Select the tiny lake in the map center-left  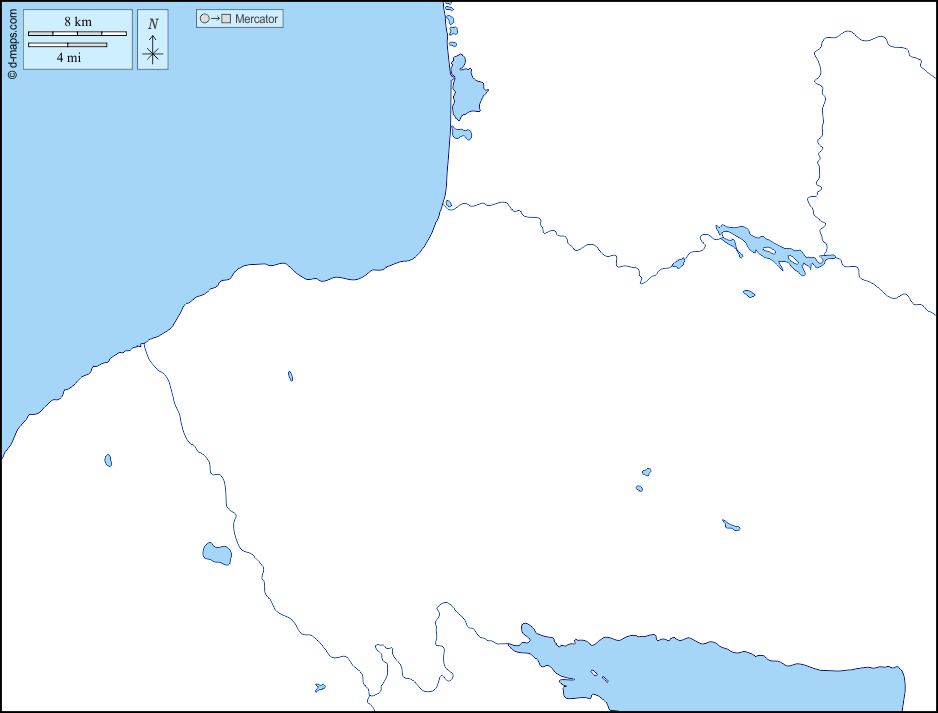coord(290,376)
